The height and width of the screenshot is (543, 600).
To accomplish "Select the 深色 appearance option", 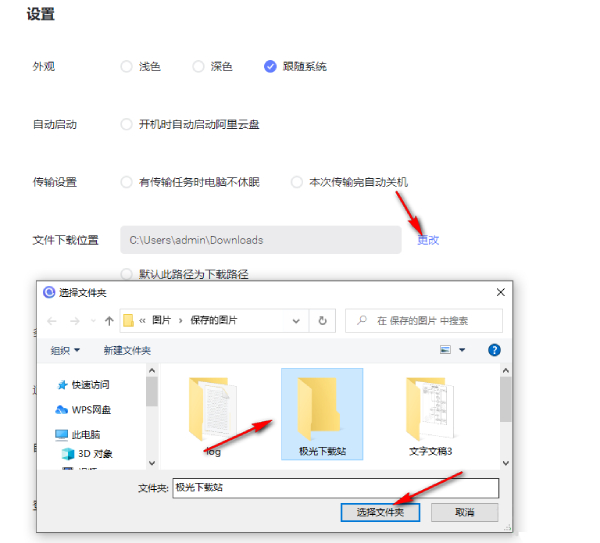I will 198,67.
